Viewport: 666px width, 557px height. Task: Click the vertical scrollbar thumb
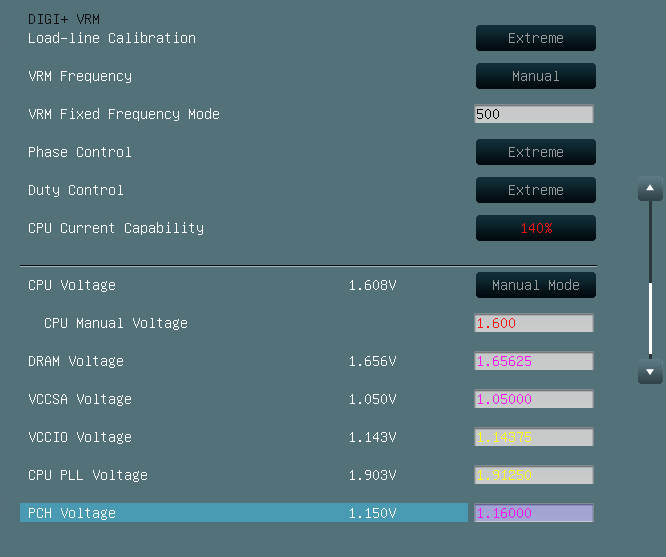point(650,319)
